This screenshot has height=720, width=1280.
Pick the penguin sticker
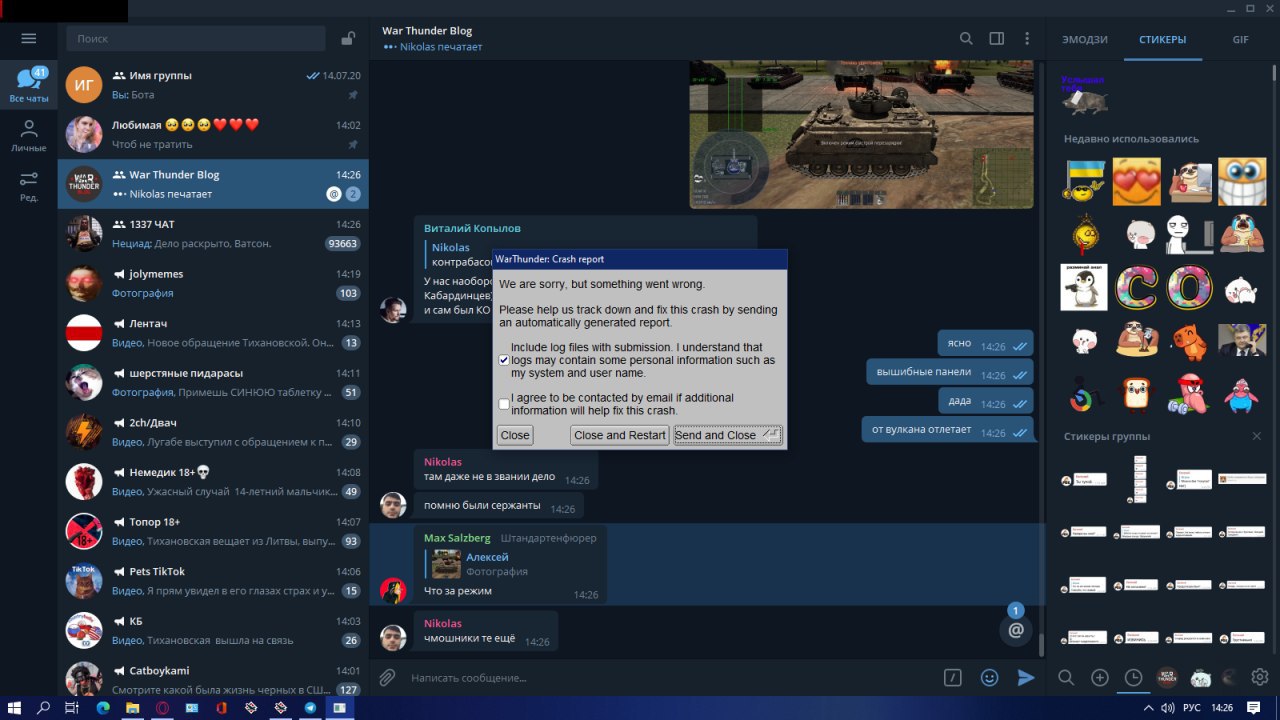[x=1084, y=288]
